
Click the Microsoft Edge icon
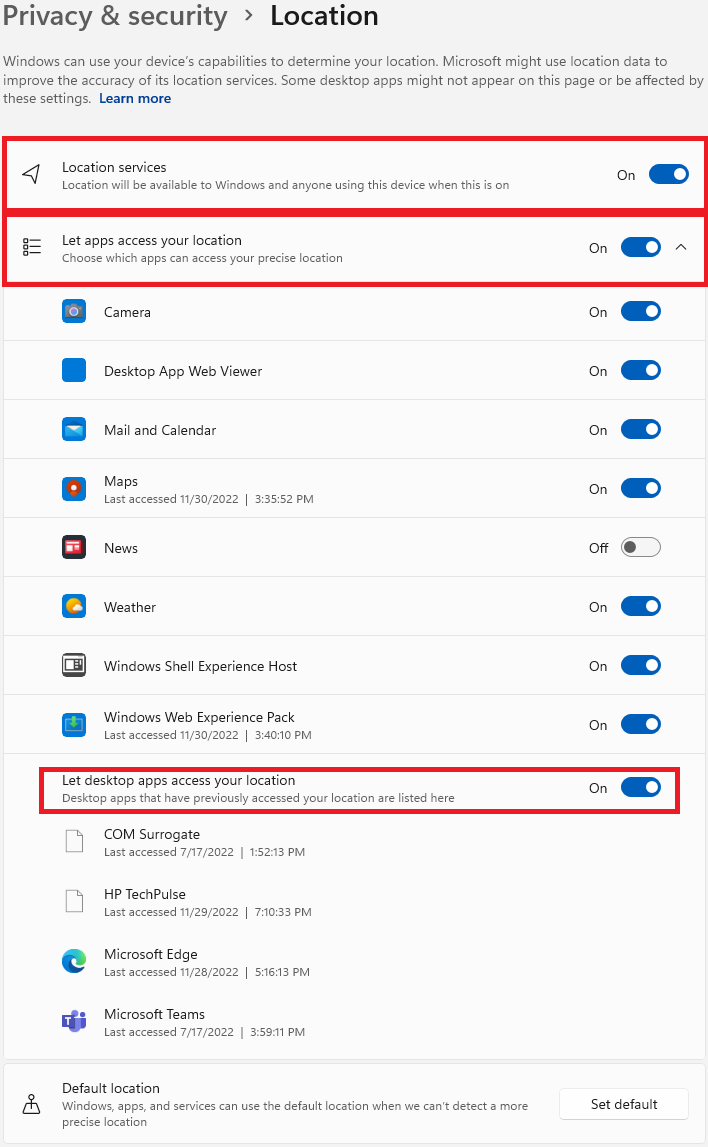click(x=74, y=962)
